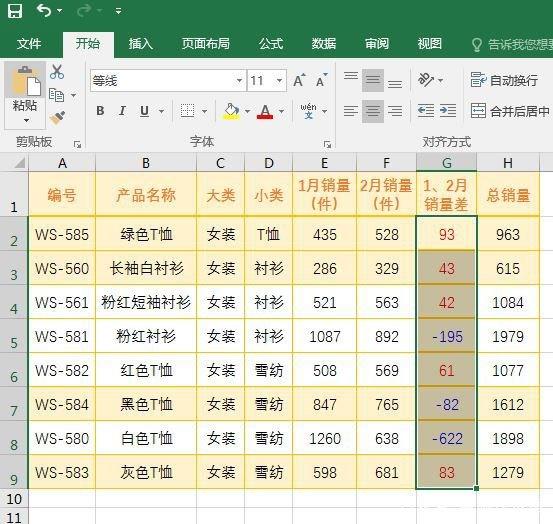
Task: Click the Undo arrow icon
Action: (x=44, y=11)
